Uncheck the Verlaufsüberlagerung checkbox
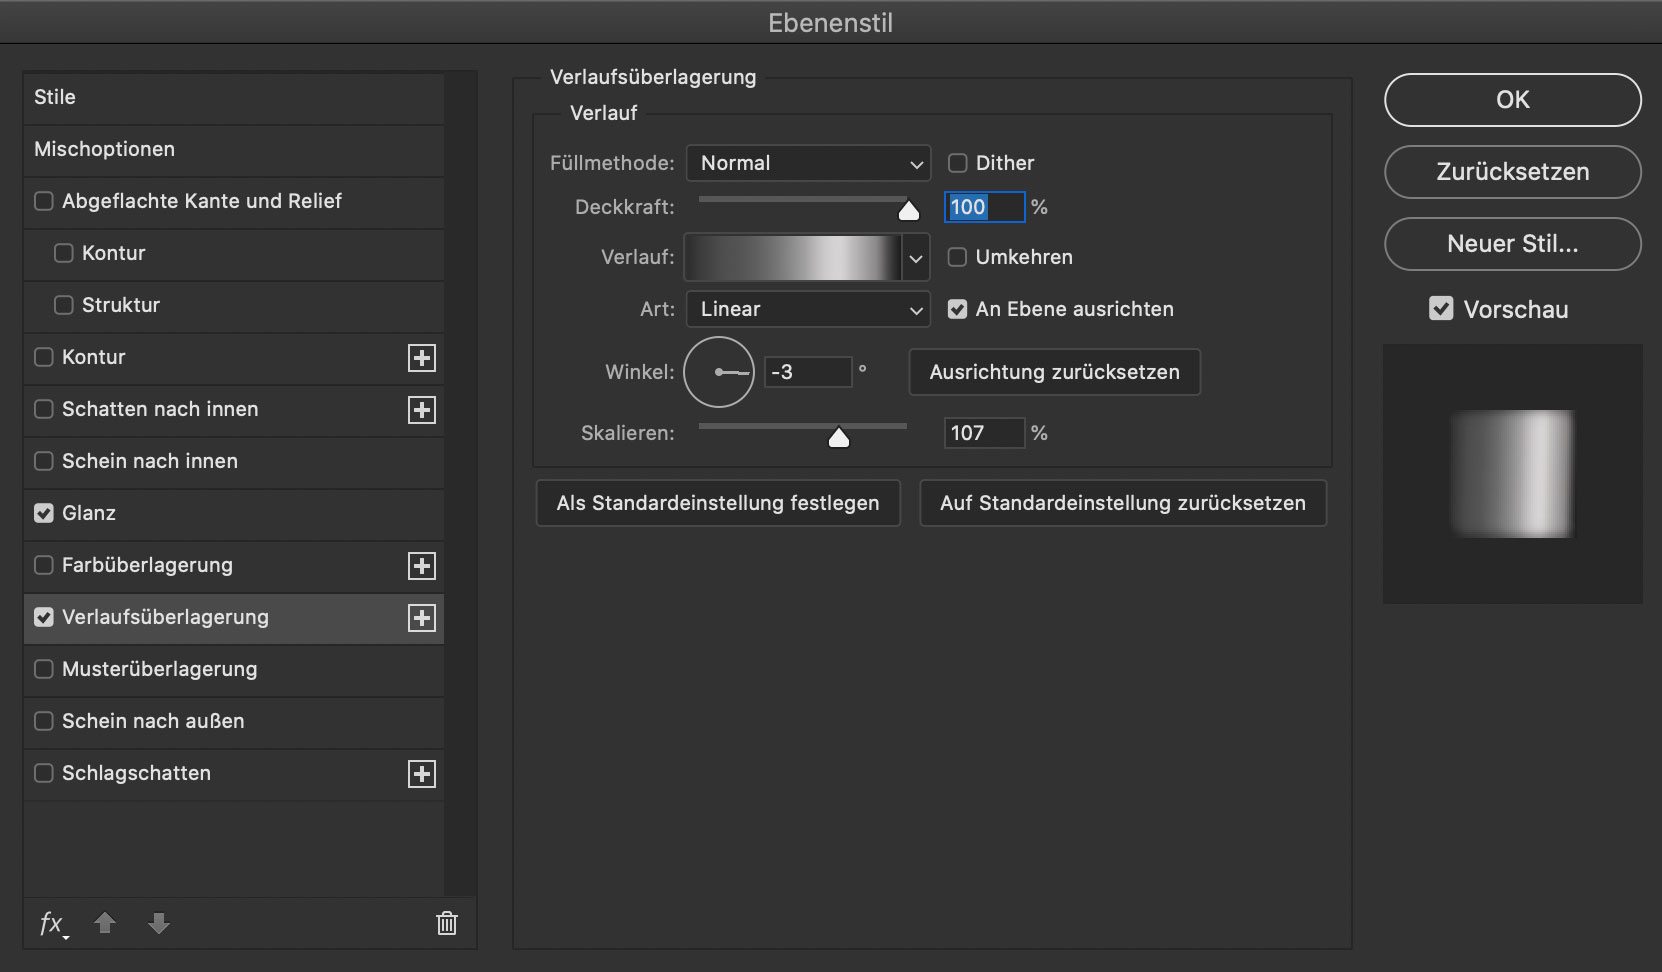Viewport: 1662px width, 972px height. pos(44,617)
